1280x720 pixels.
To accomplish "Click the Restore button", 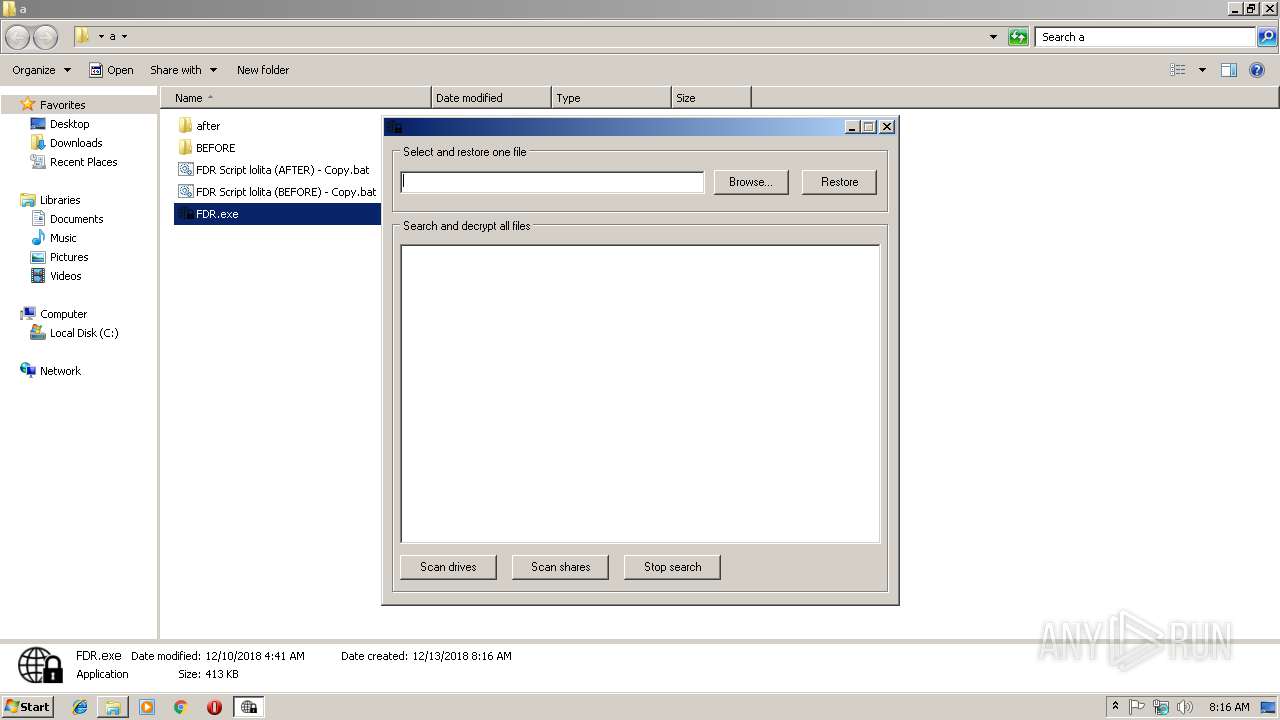I will coord(839,182).
